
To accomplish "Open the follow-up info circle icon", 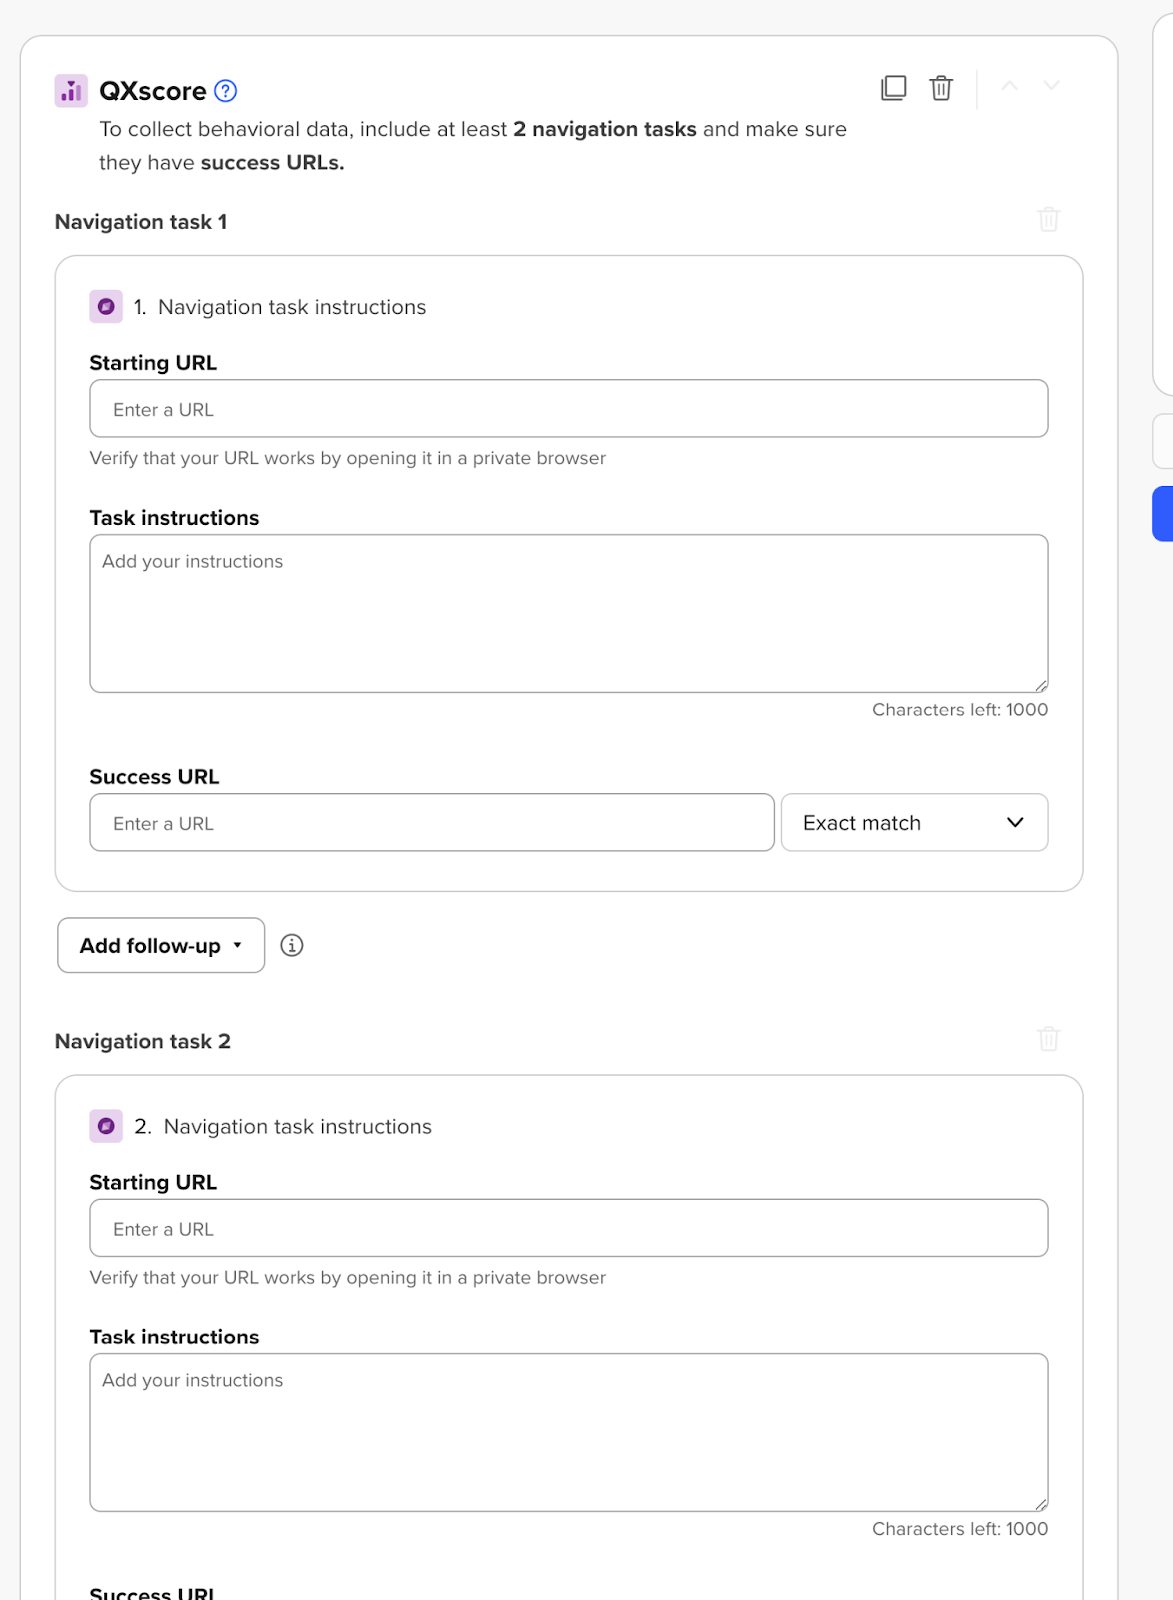I will pyautogui.click(x=292, y=945).
